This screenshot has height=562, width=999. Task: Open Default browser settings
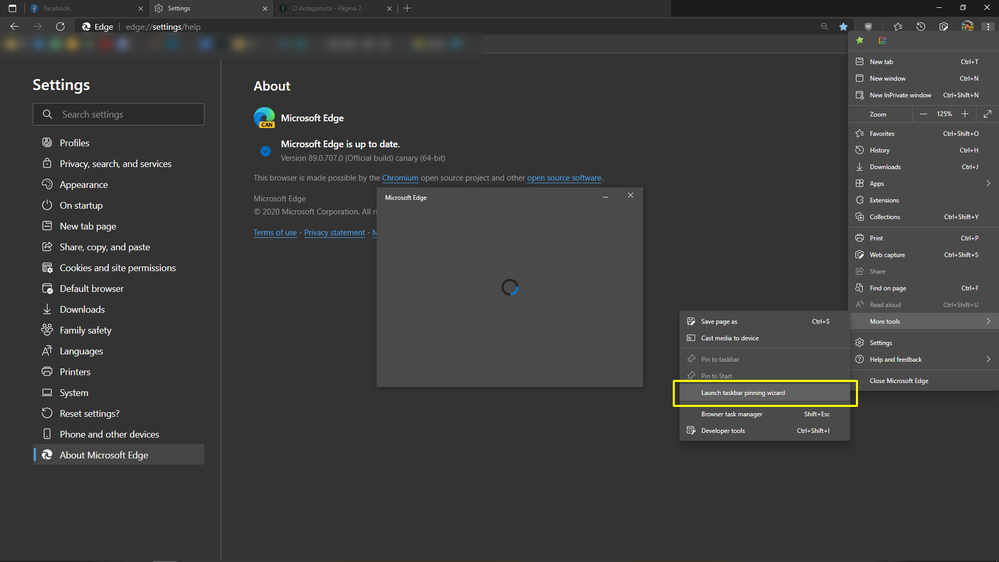119,289
